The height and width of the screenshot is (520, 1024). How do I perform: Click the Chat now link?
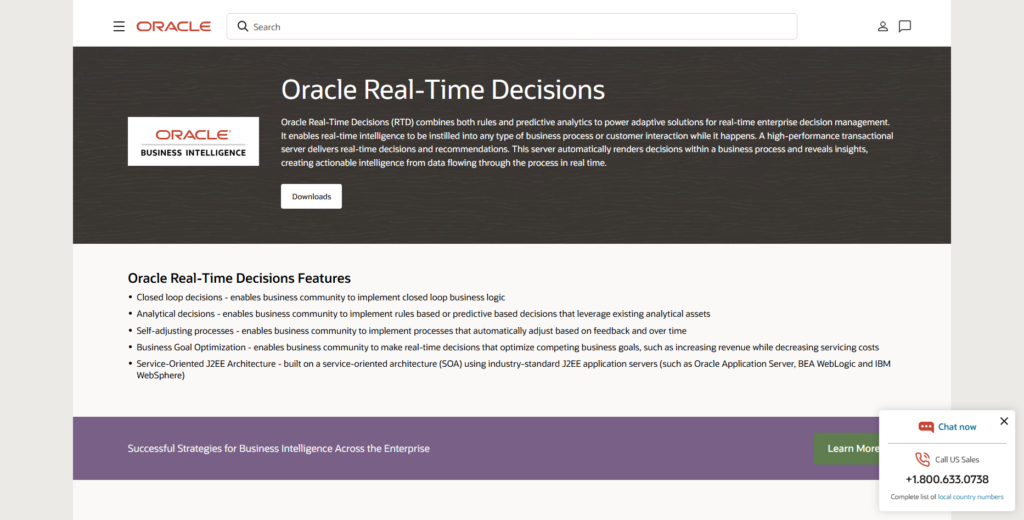click(x=957, y=427)
